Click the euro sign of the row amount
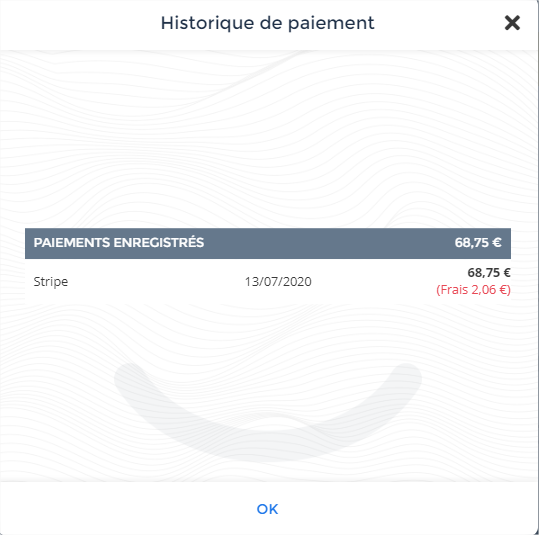The image size is (539, 535). pos(507,273)
